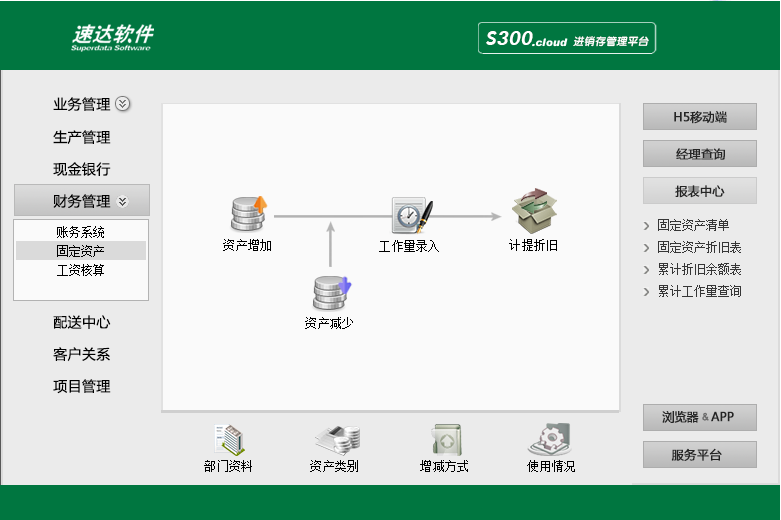Open the 累计折旧余额表 report link

coord(699,269)
